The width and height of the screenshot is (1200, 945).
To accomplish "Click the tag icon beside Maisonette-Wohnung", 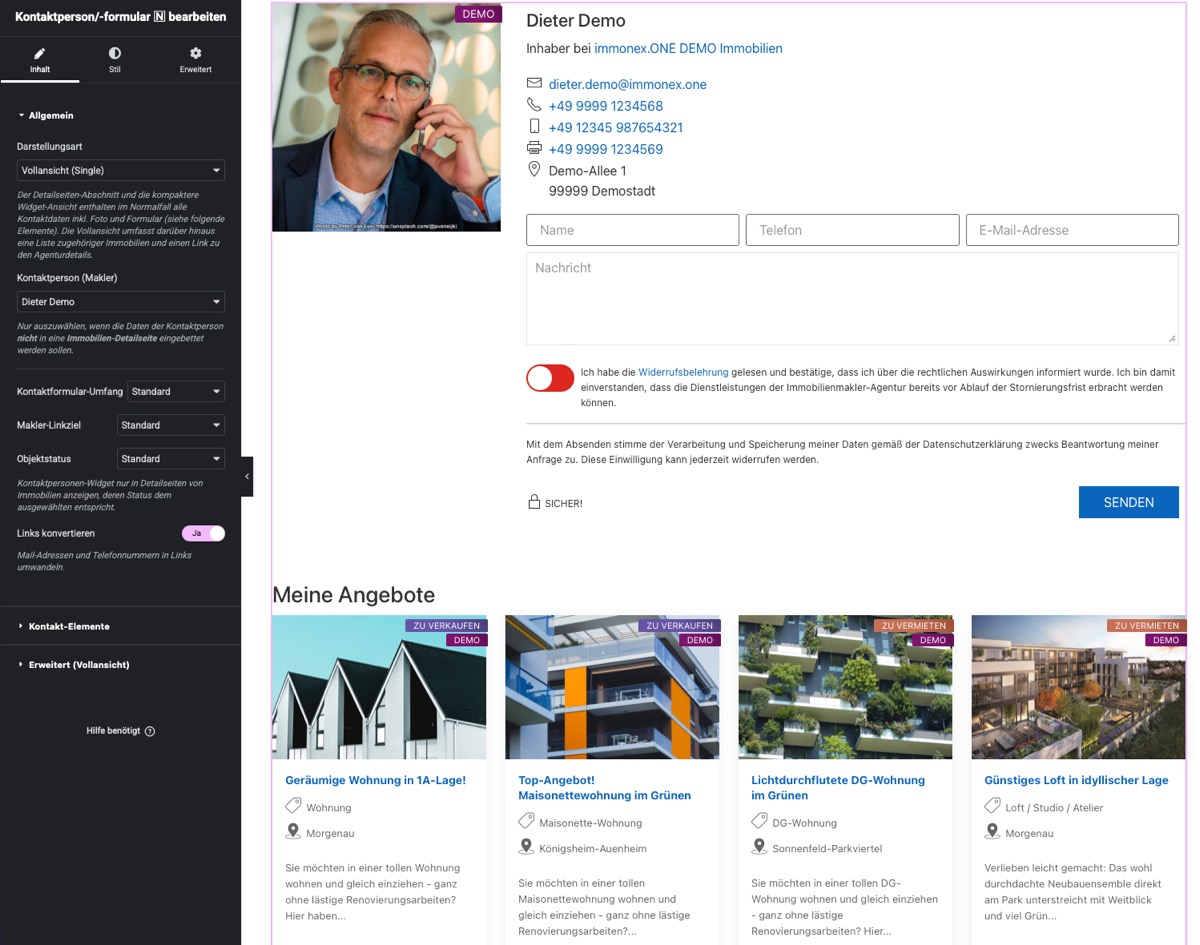I will coord(526,821).
